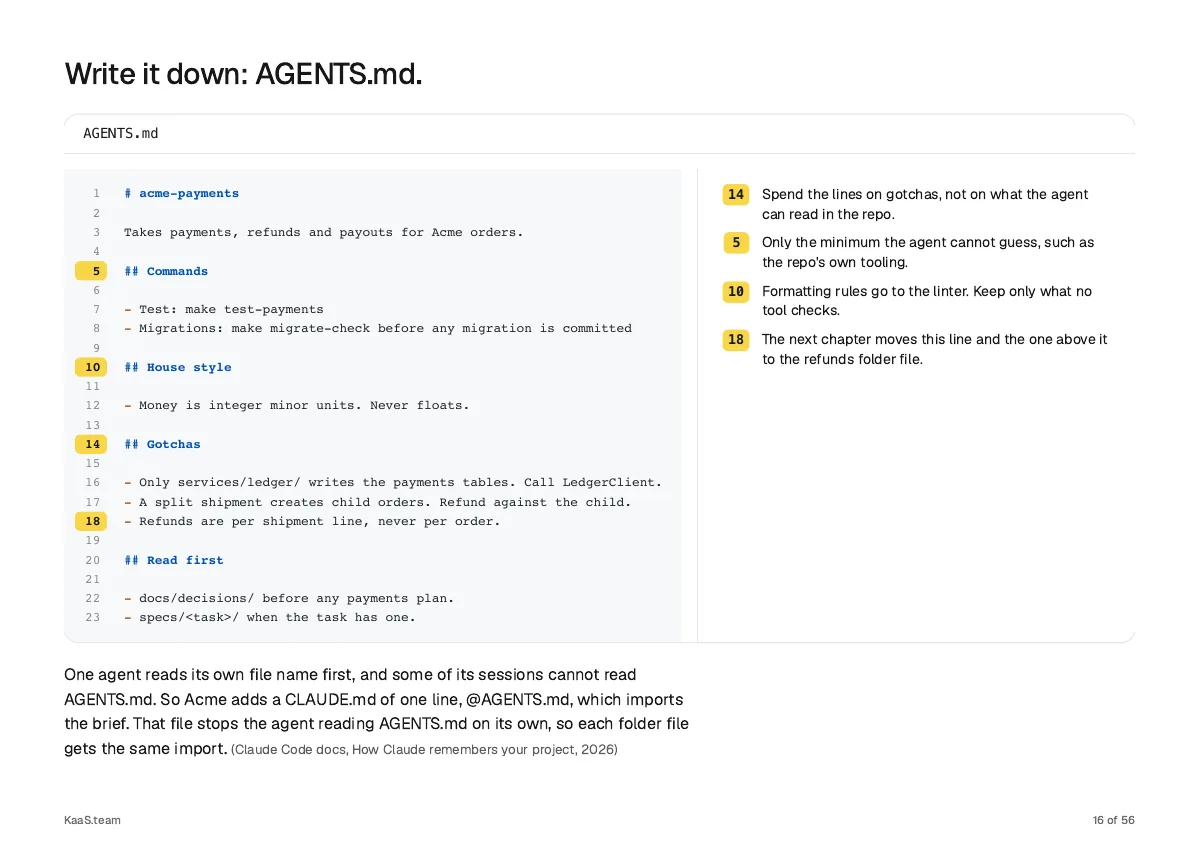Viewport: 1200px width, 849px height.
Task: Select annotation badge 10 beside the linter note
Action: point(736,292)
